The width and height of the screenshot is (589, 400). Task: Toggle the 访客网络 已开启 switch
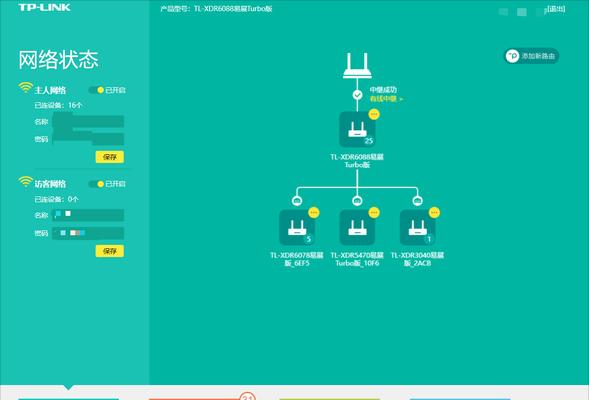pyautogui.click(x=96, y=184)
